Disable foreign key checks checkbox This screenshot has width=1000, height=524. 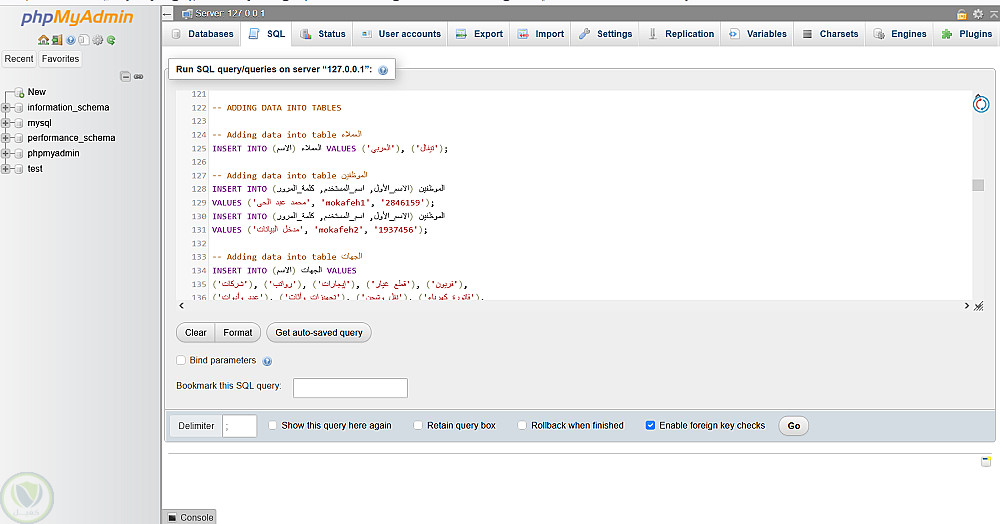point(650,425)
